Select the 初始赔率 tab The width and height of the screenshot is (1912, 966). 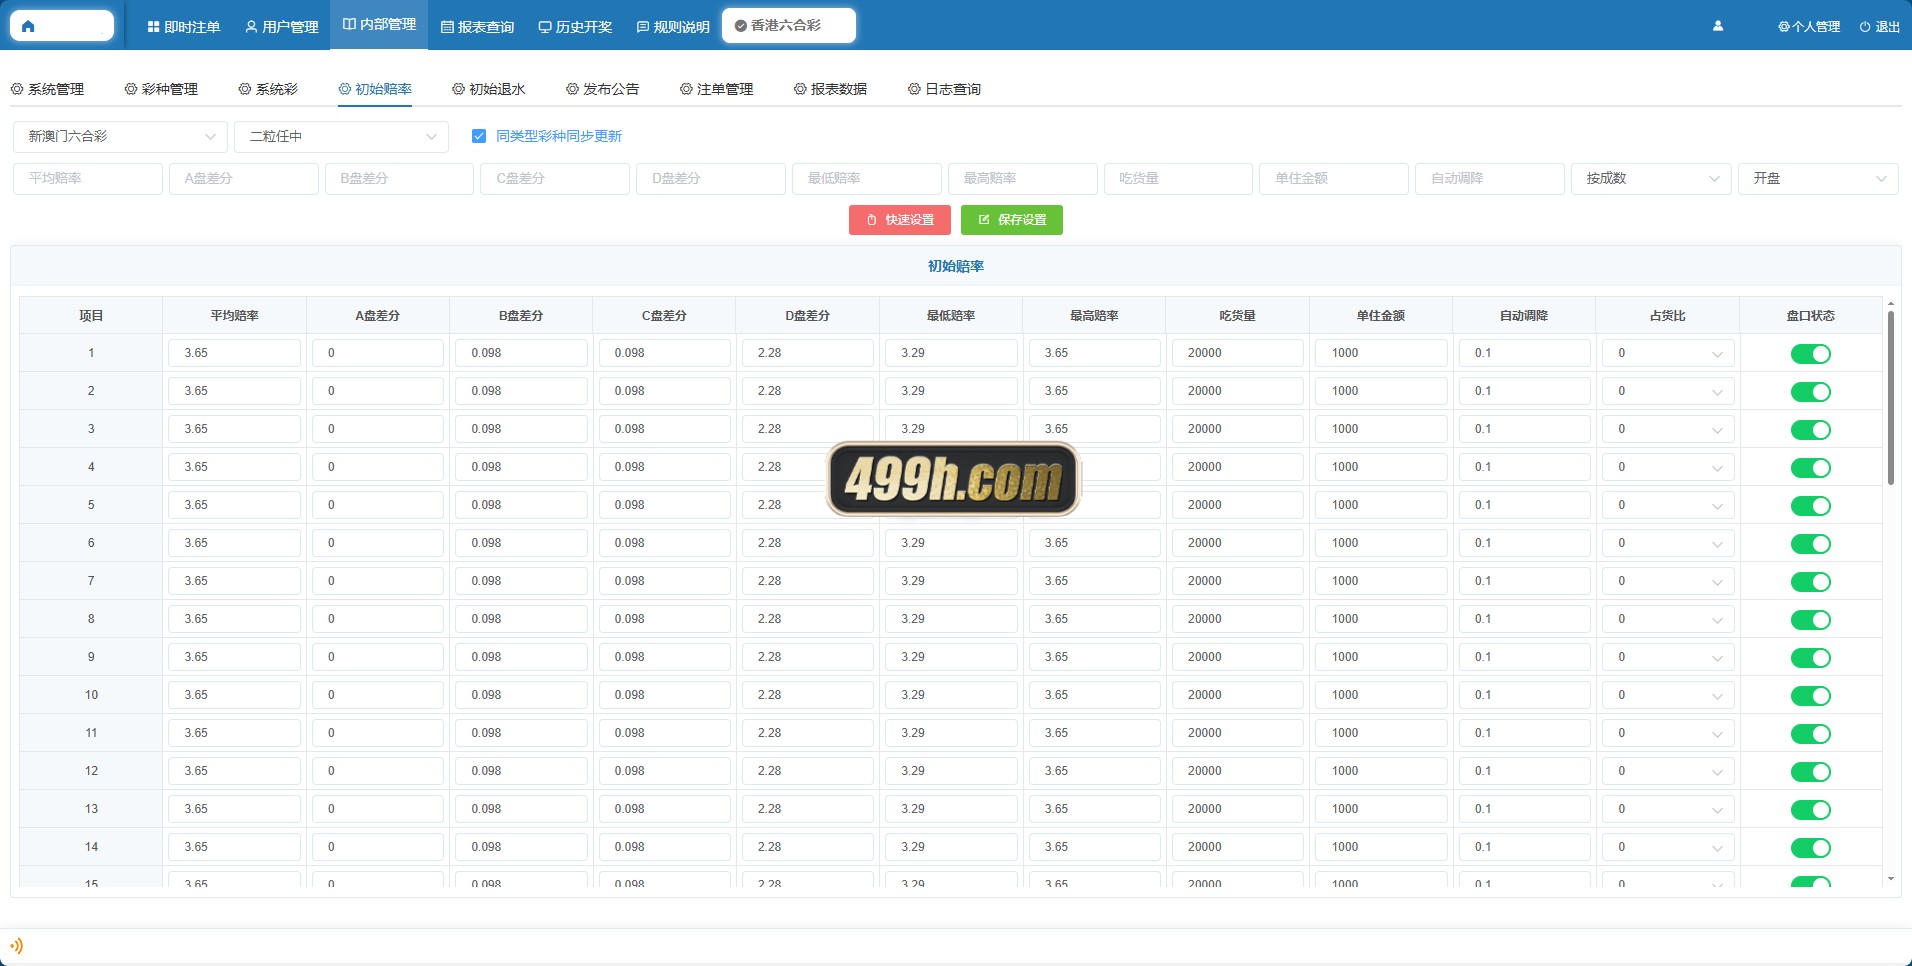375,89
